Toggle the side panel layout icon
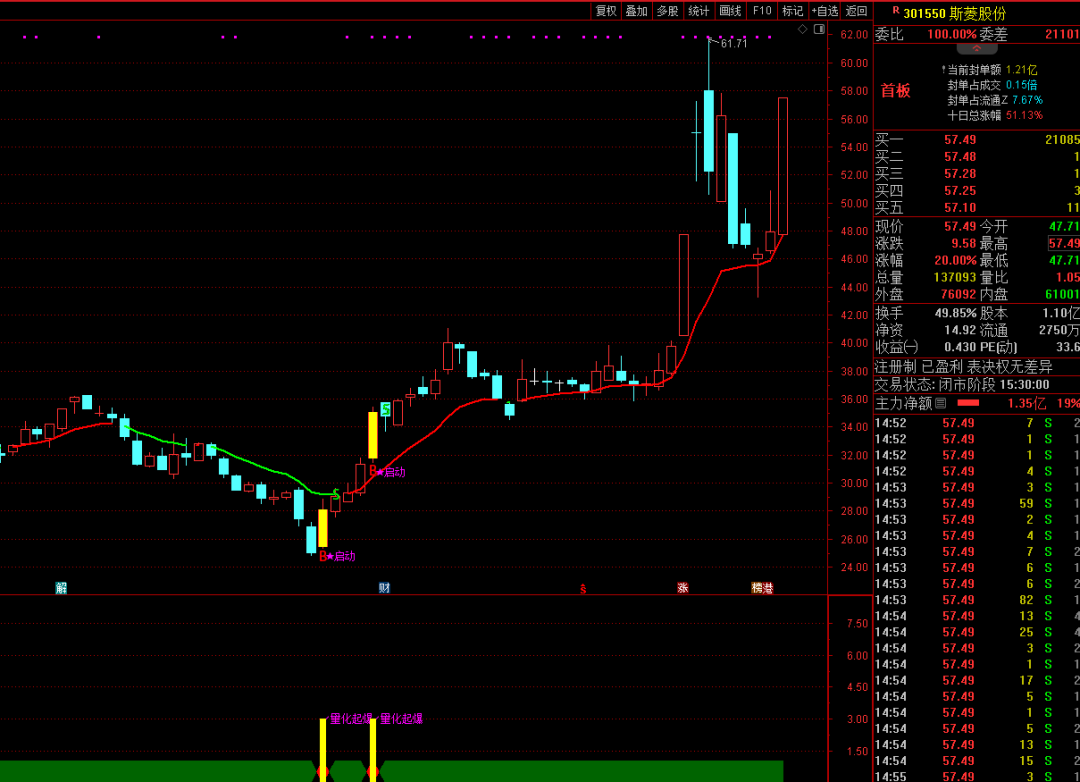1080x782 pixels. (819, 29)
